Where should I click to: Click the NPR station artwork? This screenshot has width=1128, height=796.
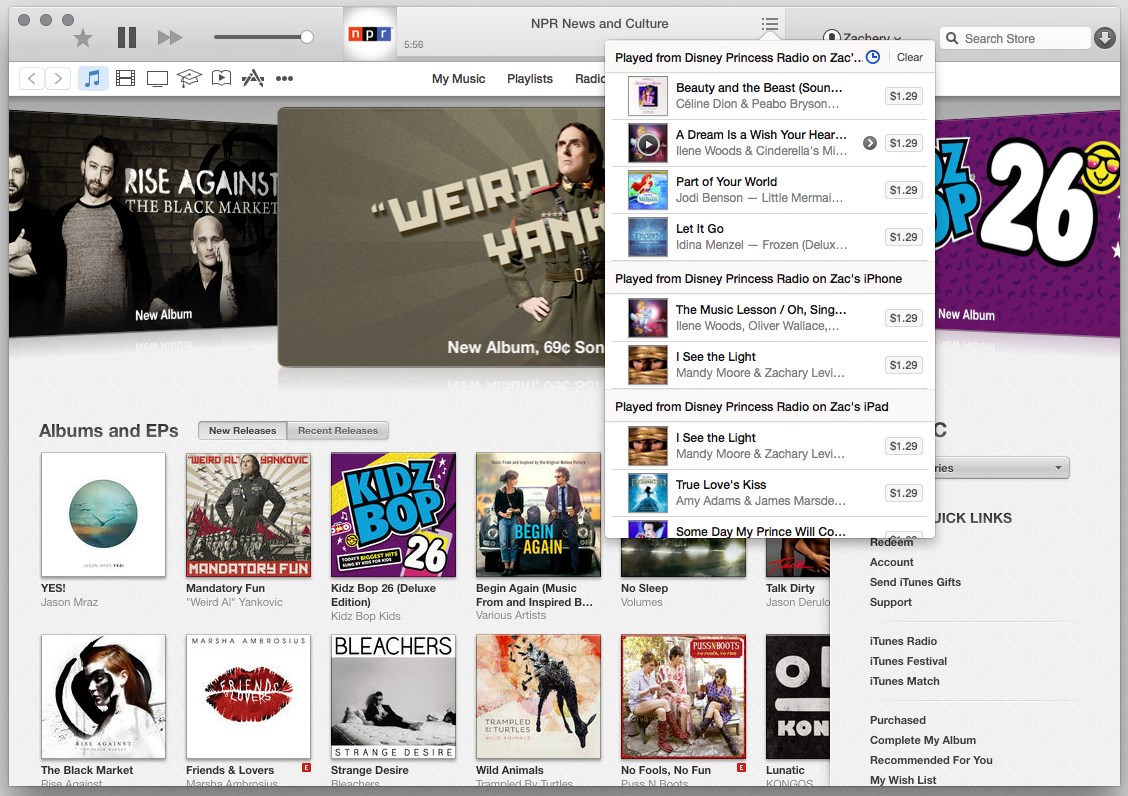pos(370,34)
